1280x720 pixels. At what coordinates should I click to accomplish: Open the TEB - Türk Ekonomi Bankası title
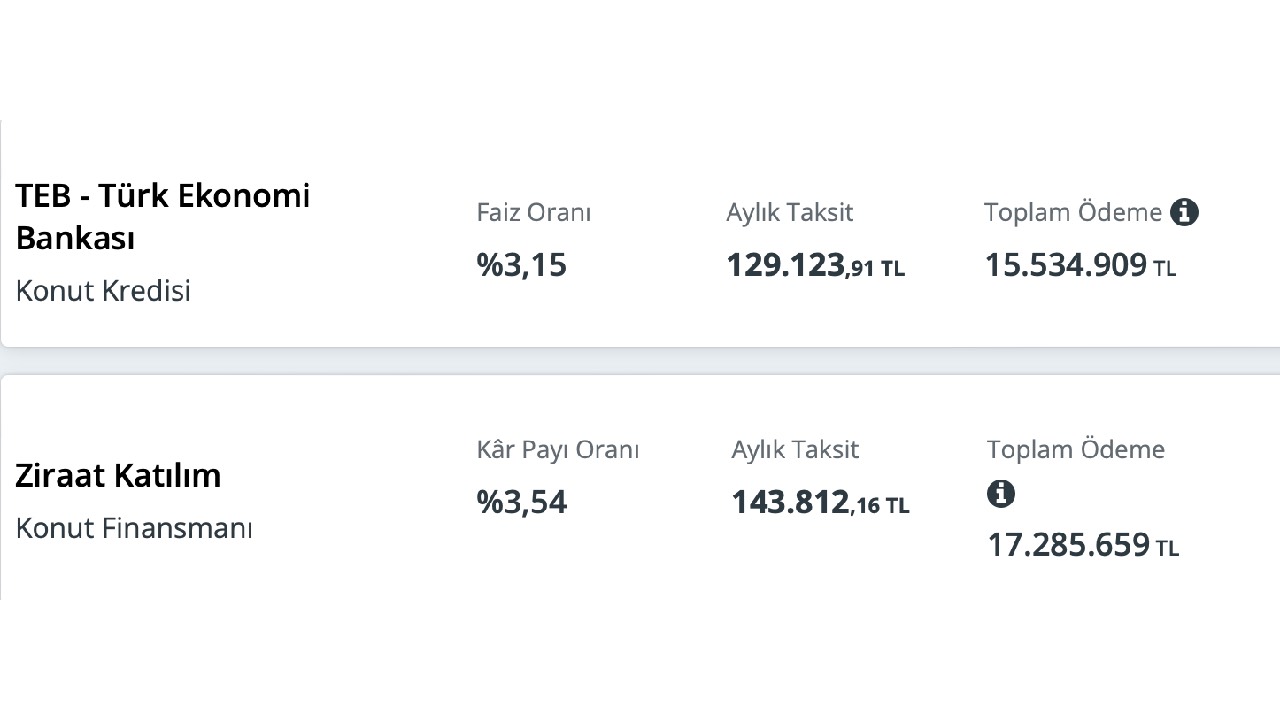coord(163,217)
